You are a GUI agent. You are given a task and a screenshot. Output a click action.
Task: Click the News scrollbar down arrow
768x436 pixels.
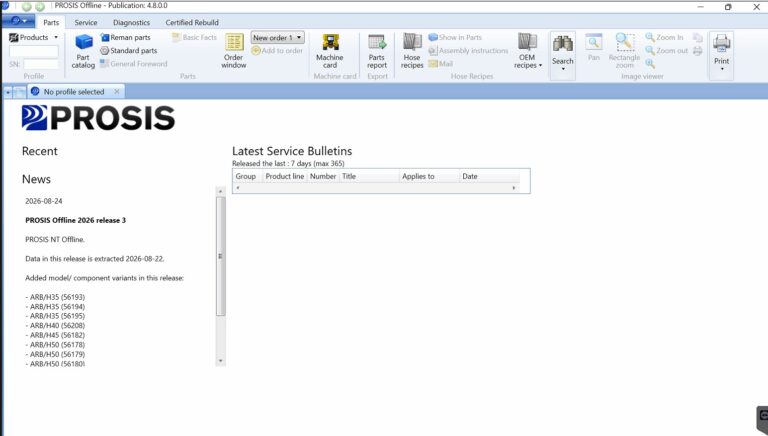point(220,361)
